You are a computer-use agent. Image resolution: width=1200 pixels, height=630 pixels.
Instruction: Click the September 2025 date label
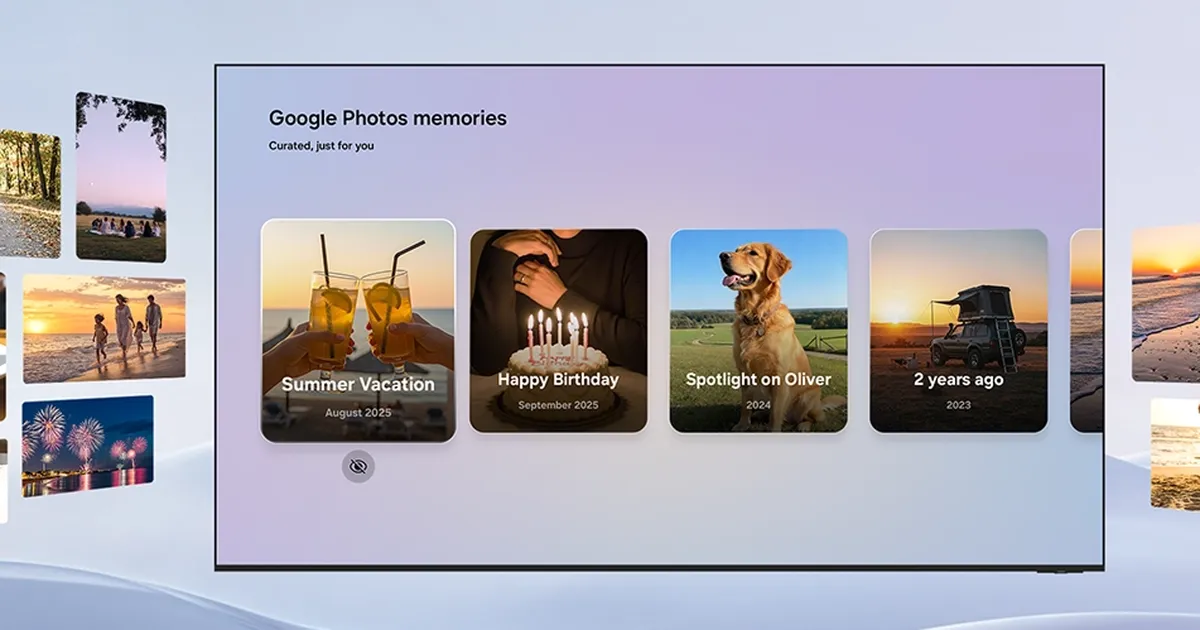tap(557, 407)
